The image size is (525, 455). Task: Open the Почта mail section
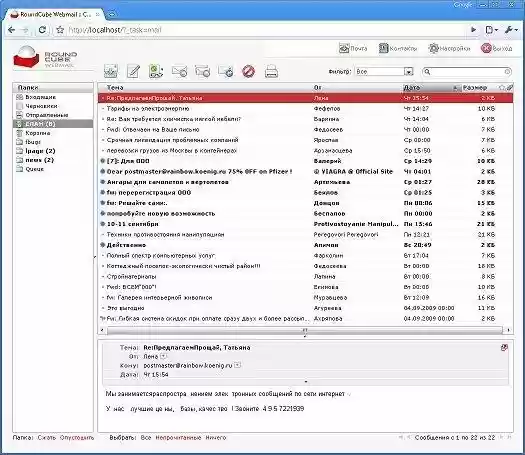point(353,49)
